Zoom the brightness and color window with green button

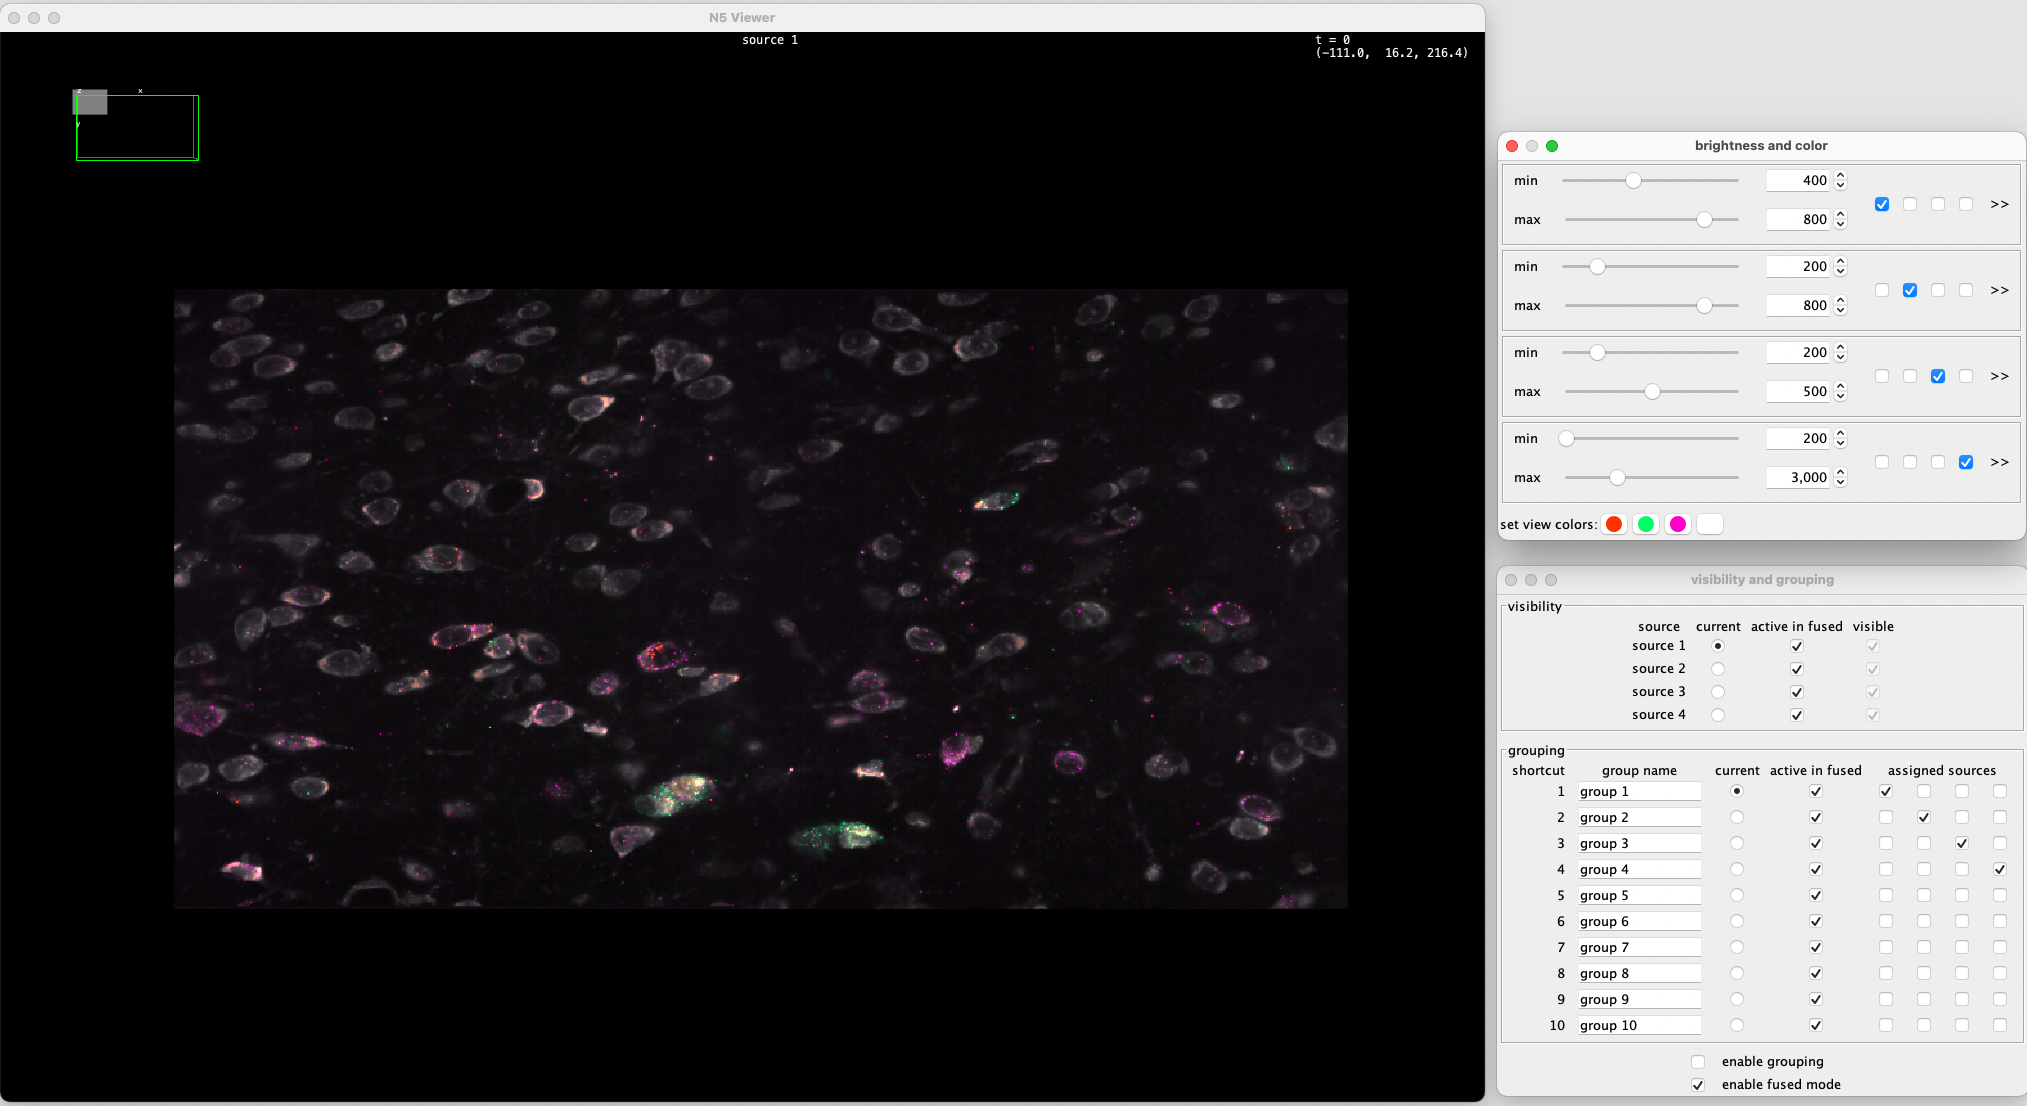[1552, 146]
